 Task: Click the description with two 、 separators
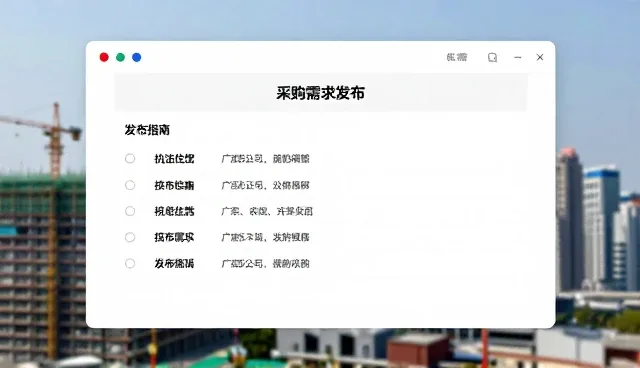click(267, 211)
